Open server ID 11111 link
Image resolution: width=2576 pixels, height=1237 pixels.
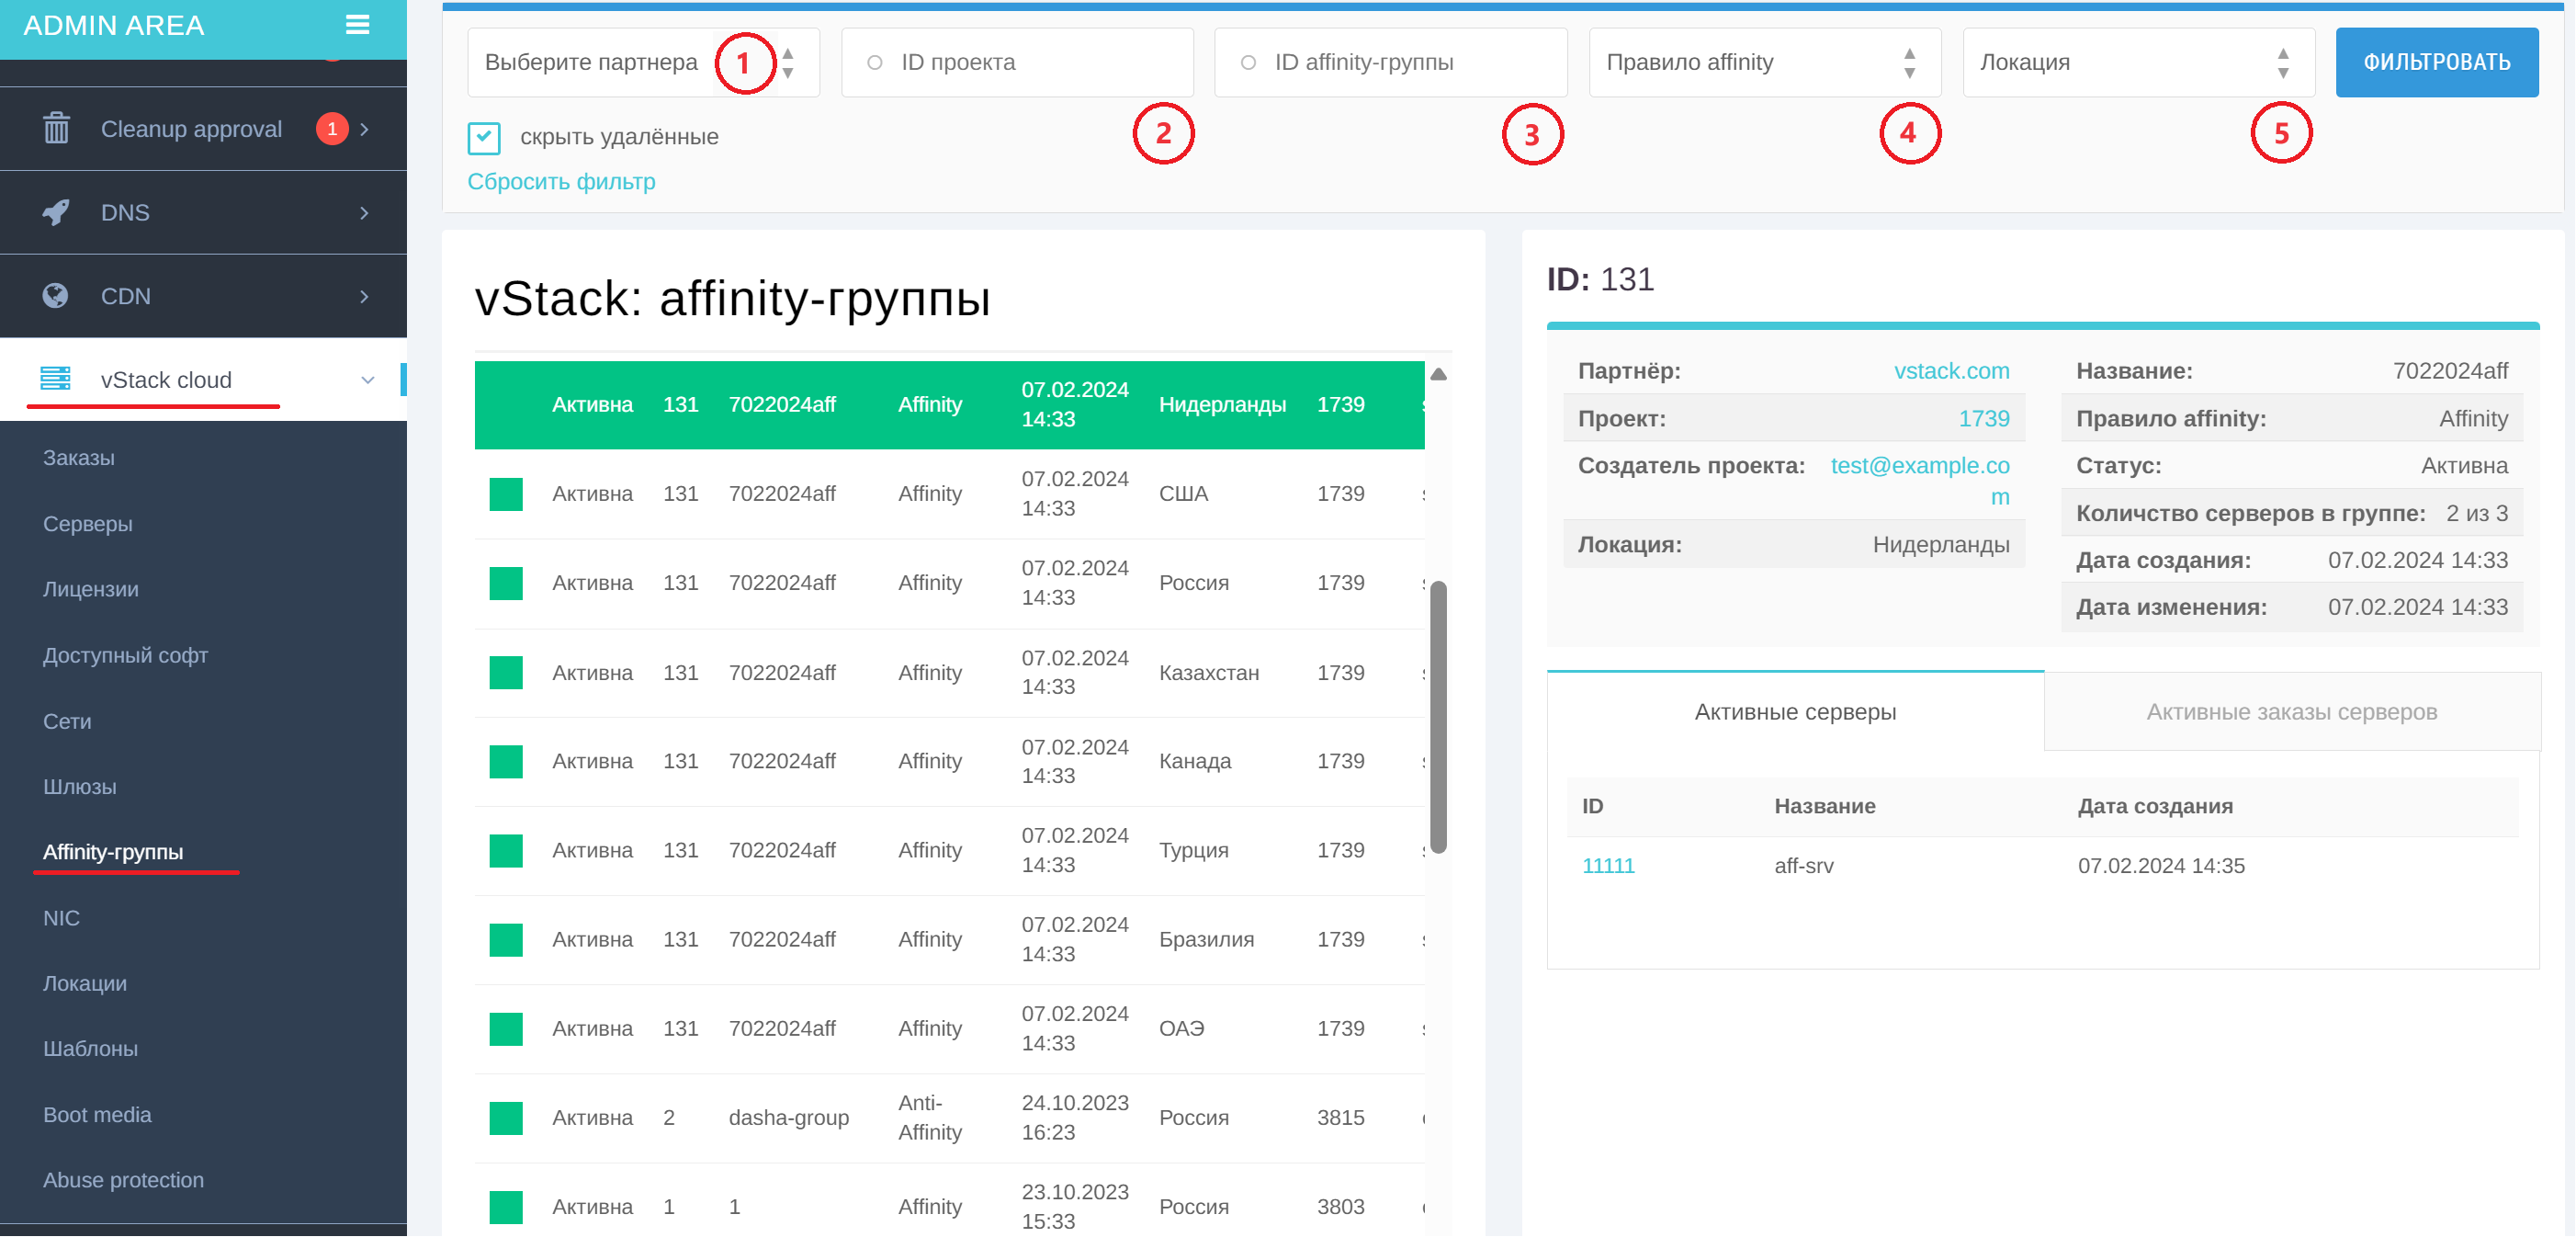pyautogui.click(x=1607, y=866)
